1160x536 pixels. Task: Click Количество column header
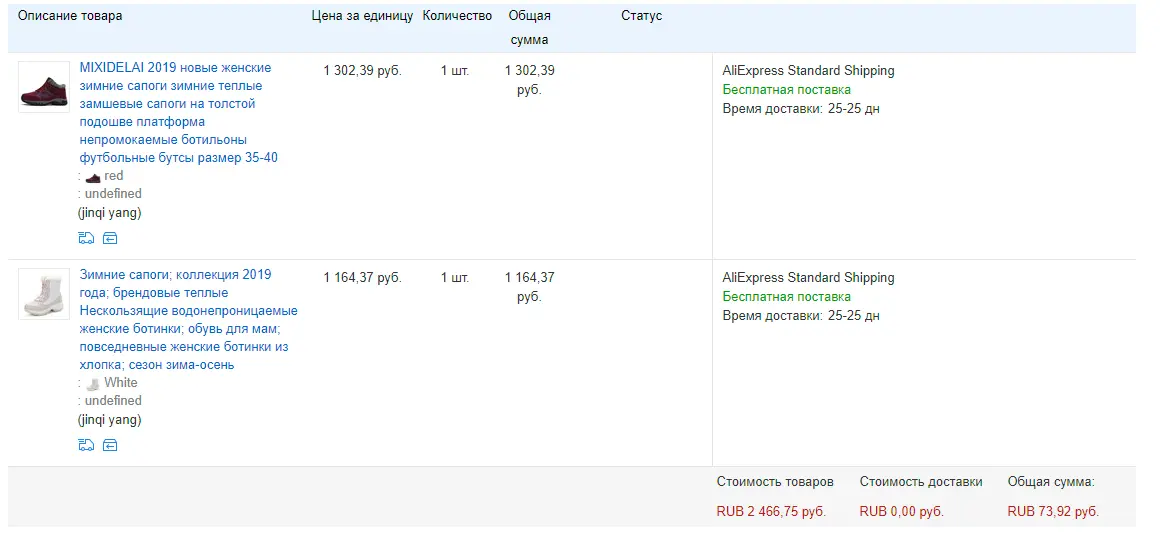457,16
